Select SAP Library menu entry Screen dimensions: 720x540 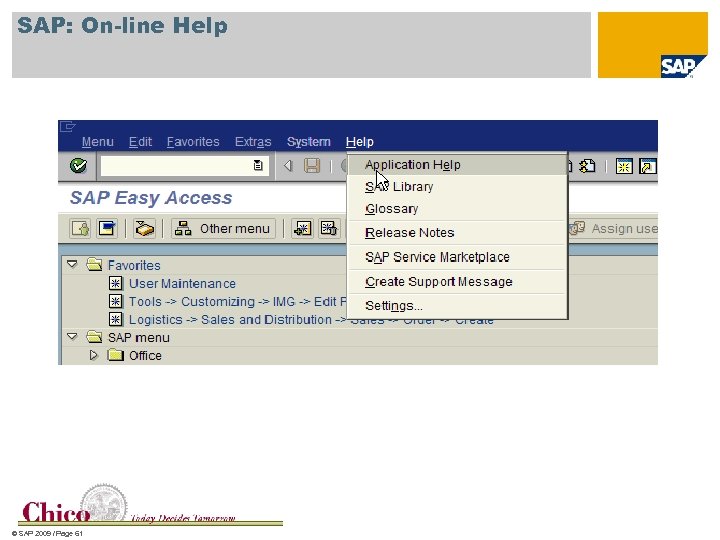coord(457,187)
